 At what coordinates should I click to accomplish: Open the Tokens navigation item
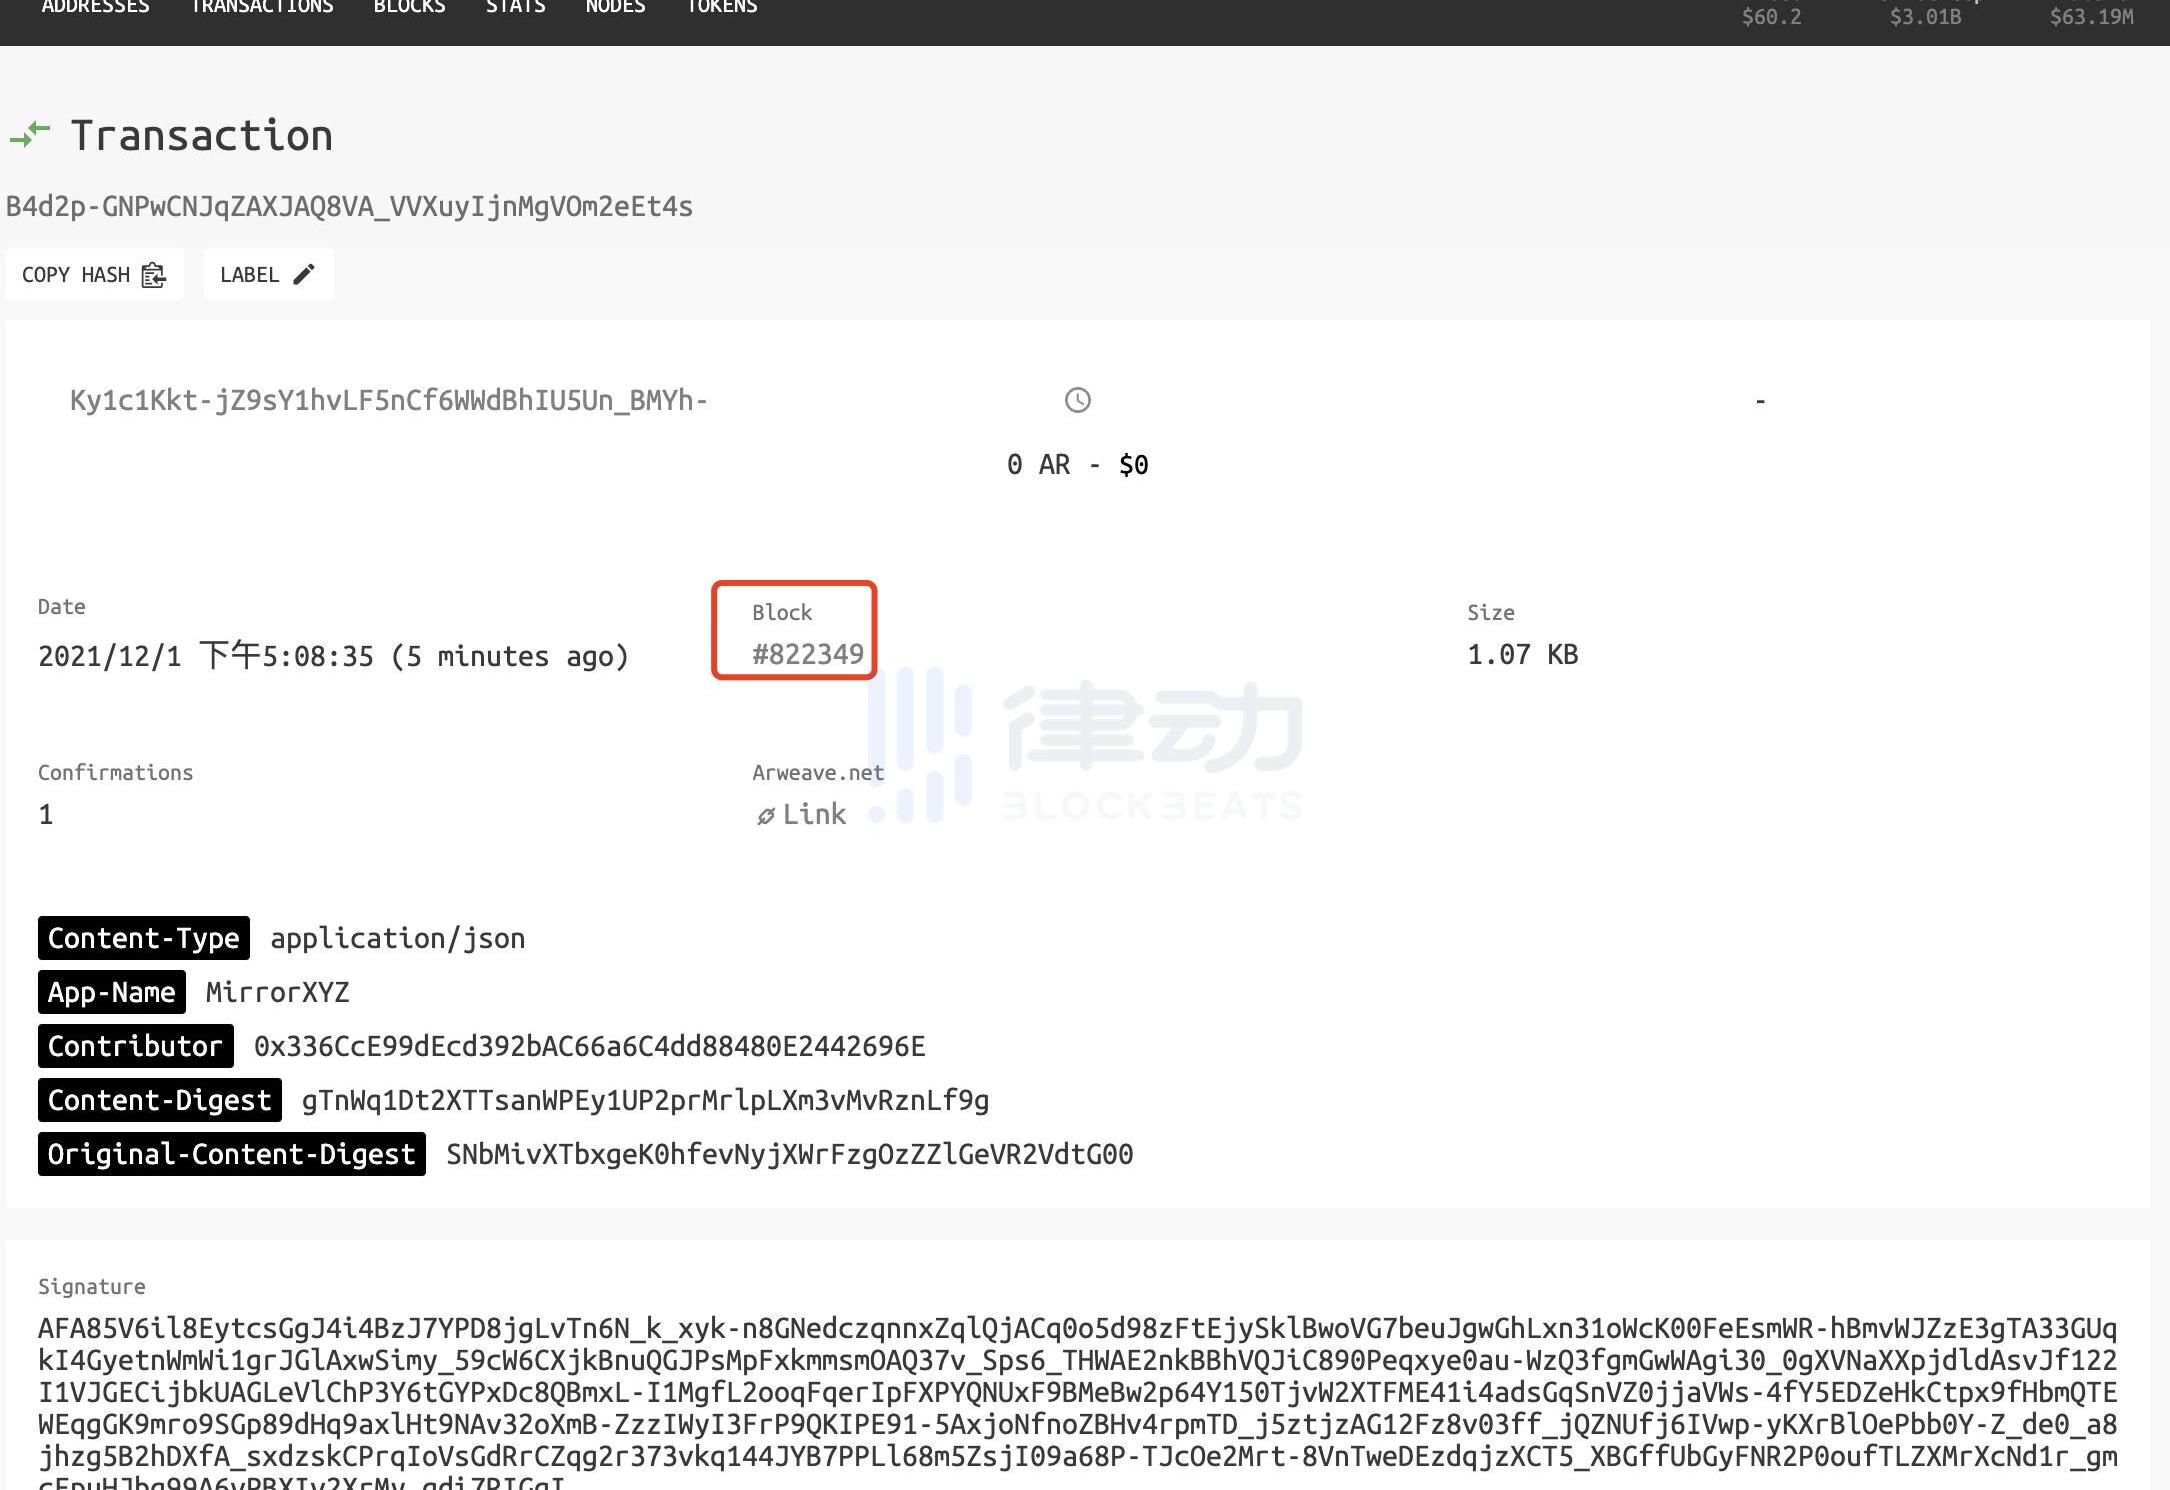click(721, 8)
